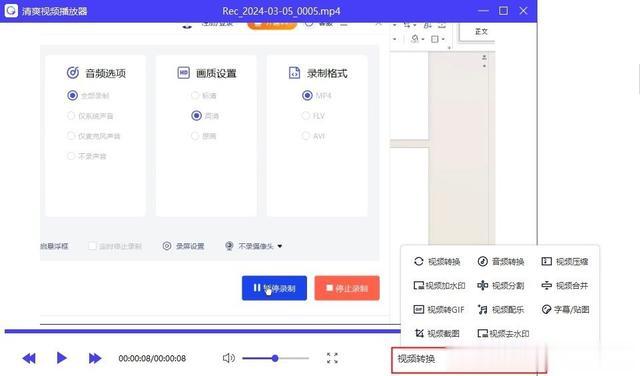Click the webcam icon beside 不录摄像头
The image size is (640, 376).
pos(229,246)
